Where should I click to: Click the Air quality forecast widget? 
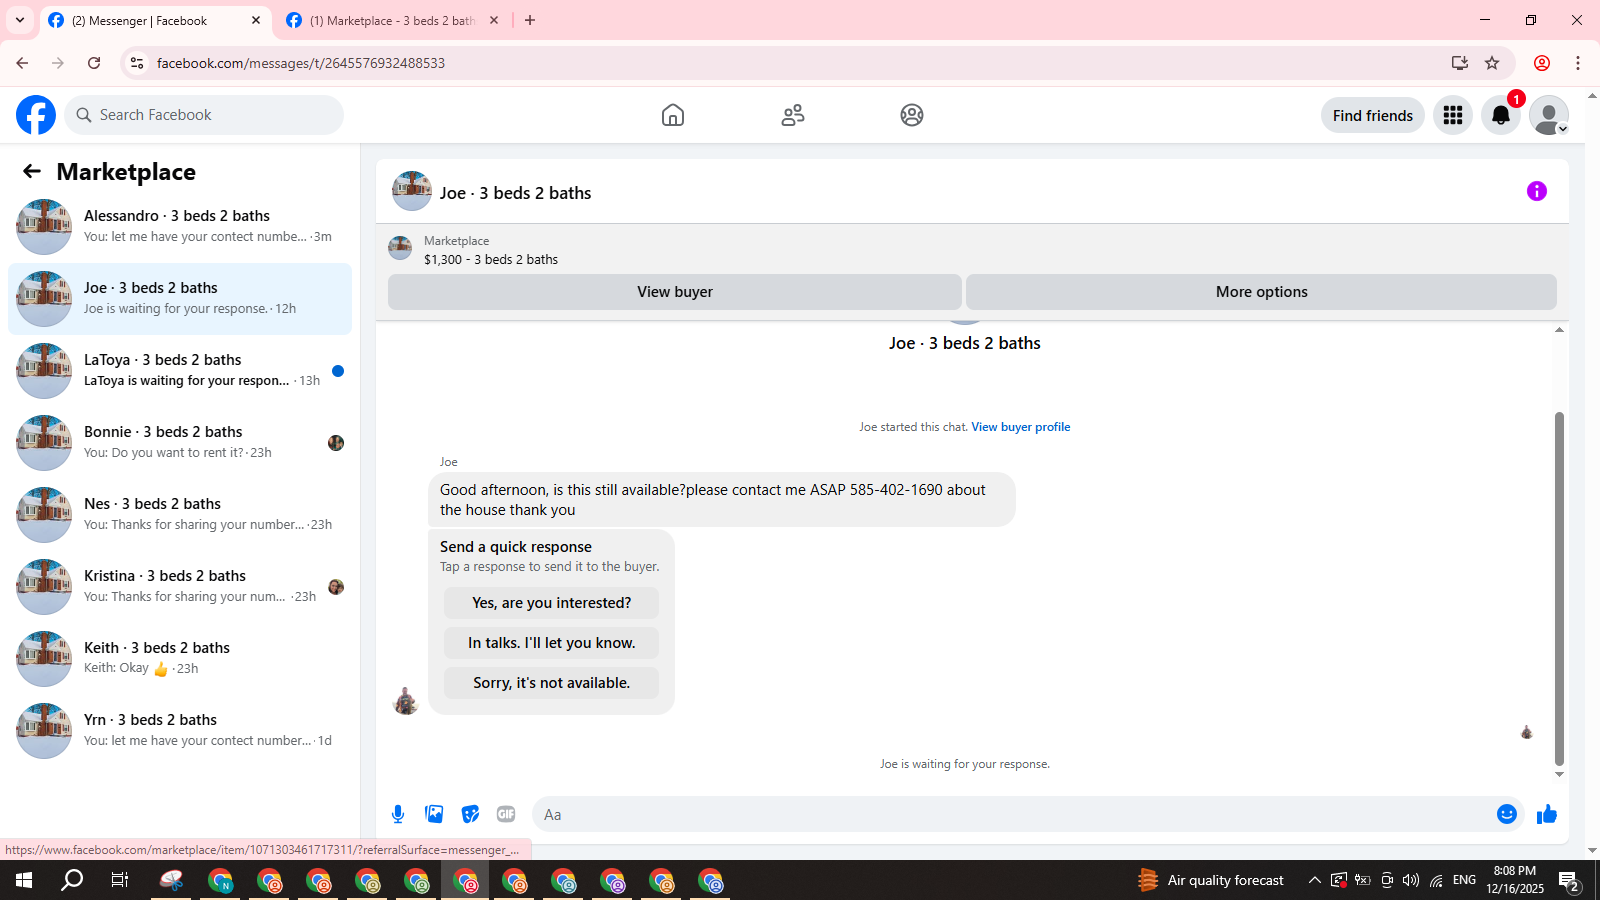(1211, 880)
